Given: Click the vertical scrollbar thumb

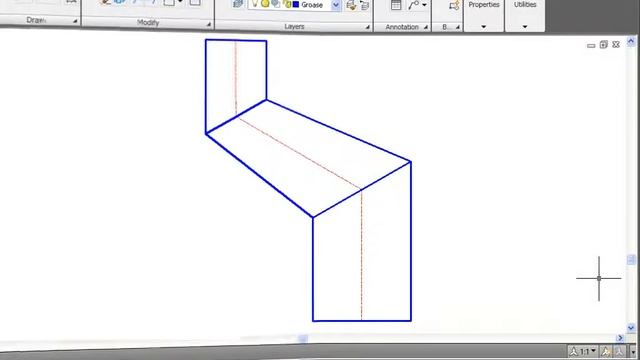Looking at the screenshot, I should (x=631, y=260).
